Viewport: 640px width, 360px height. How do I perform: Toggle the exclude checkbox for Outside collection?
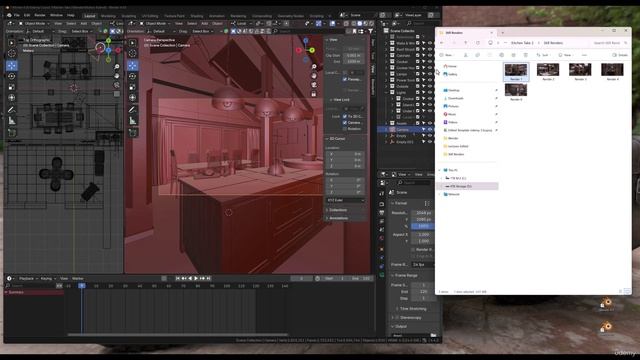click(417, 87)
